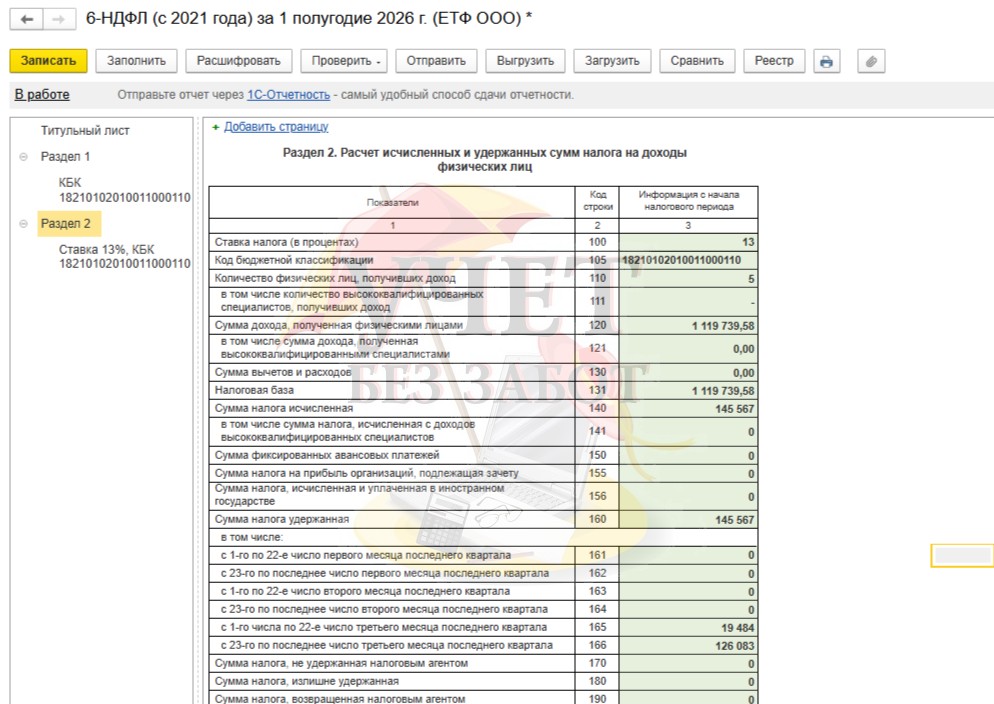This screenshot has width=994, height=704.
Task: Open the Проверить dropdown menu
Action: click(x=345, y=61)
